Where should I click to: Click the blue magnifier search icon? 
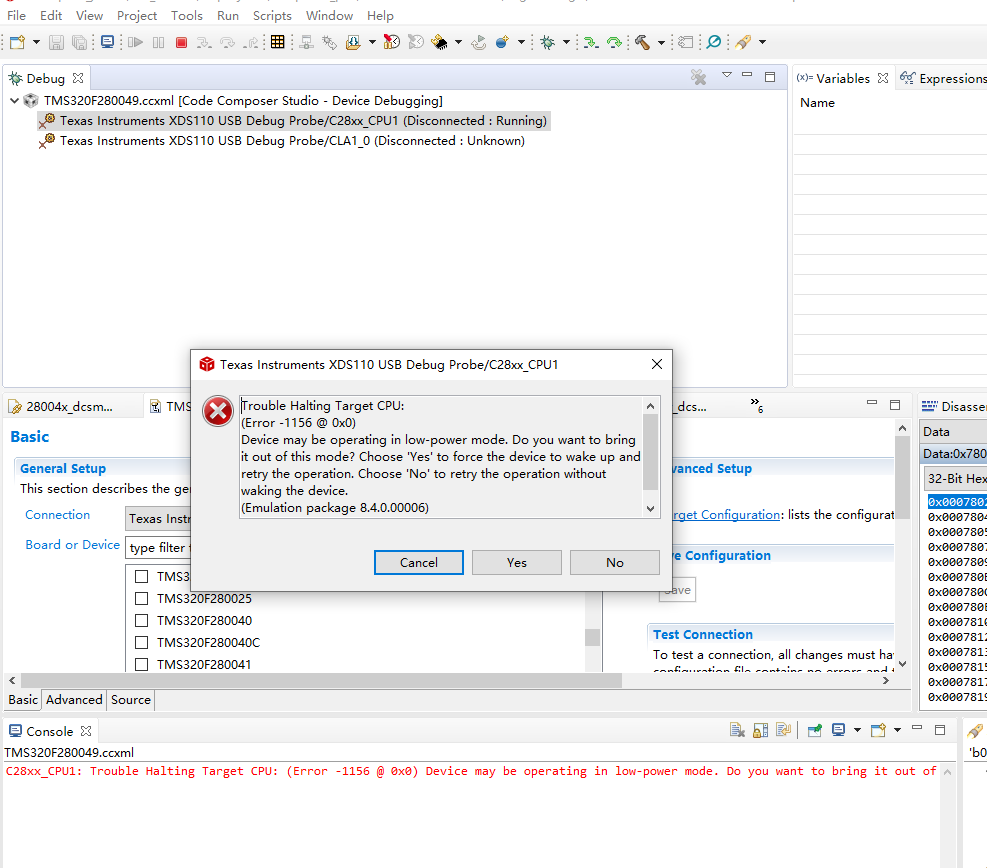click(x=714, y=42)
